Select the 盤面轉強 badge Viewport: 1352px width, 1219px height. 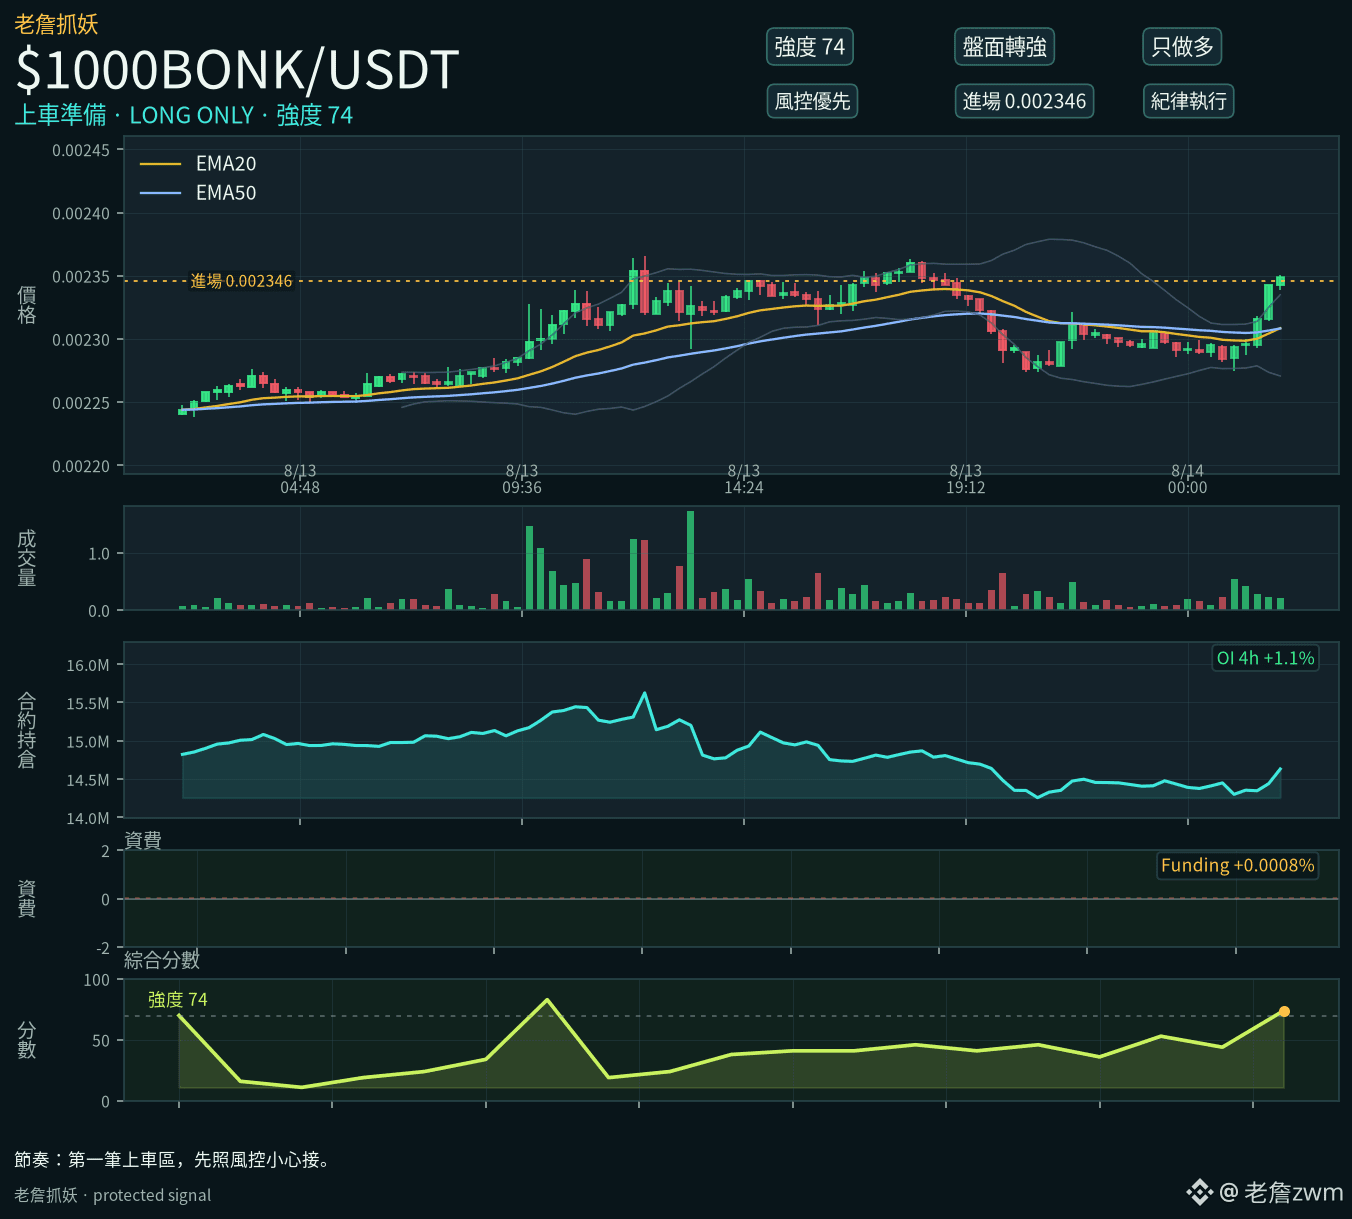click(x=1004, y=47)
